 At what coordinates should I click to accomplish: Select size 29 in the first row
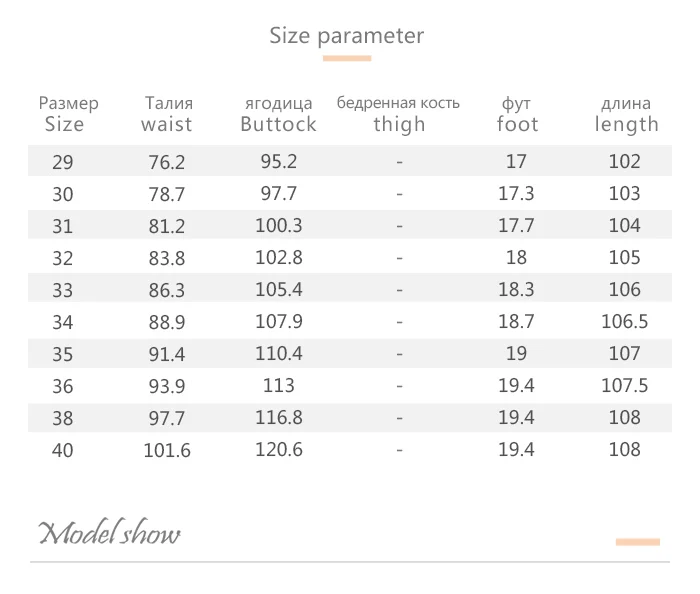(62, 162)
